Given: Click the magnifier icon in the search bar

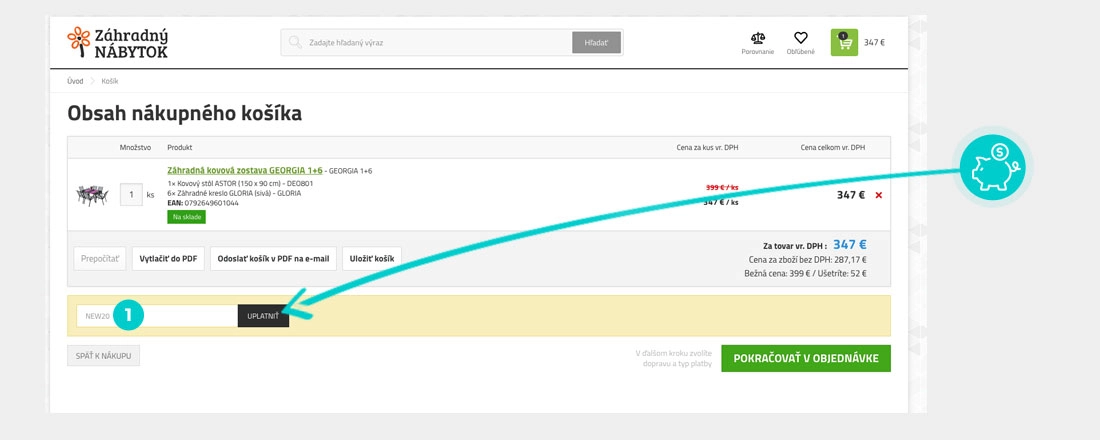Looking at the screenshot, I should [x=295, y=43].
